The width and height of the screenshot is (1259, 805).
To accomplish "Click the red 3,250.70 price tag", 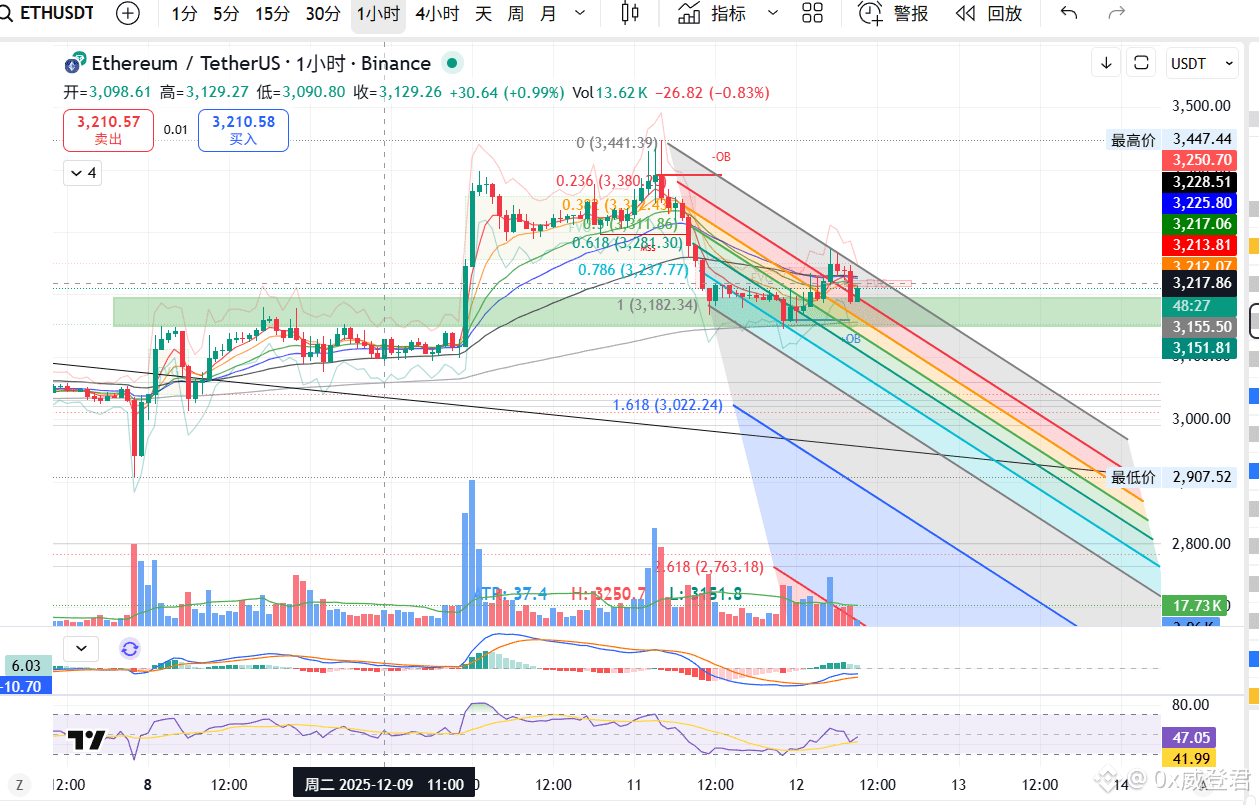I will (x=1198, y=160).
